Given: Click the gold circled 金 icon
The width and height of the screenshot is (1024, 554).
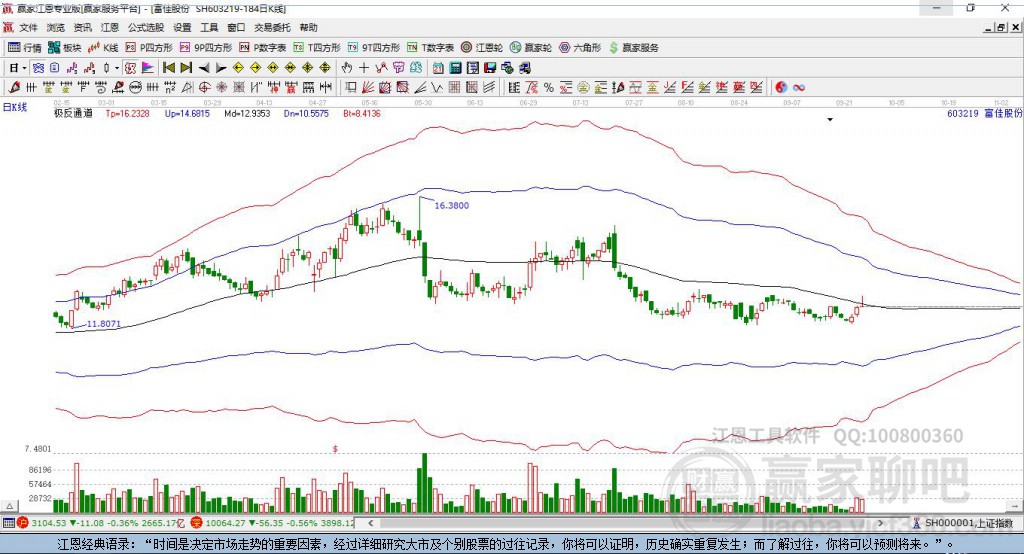Looking at the screenshot, I should 583,88.
